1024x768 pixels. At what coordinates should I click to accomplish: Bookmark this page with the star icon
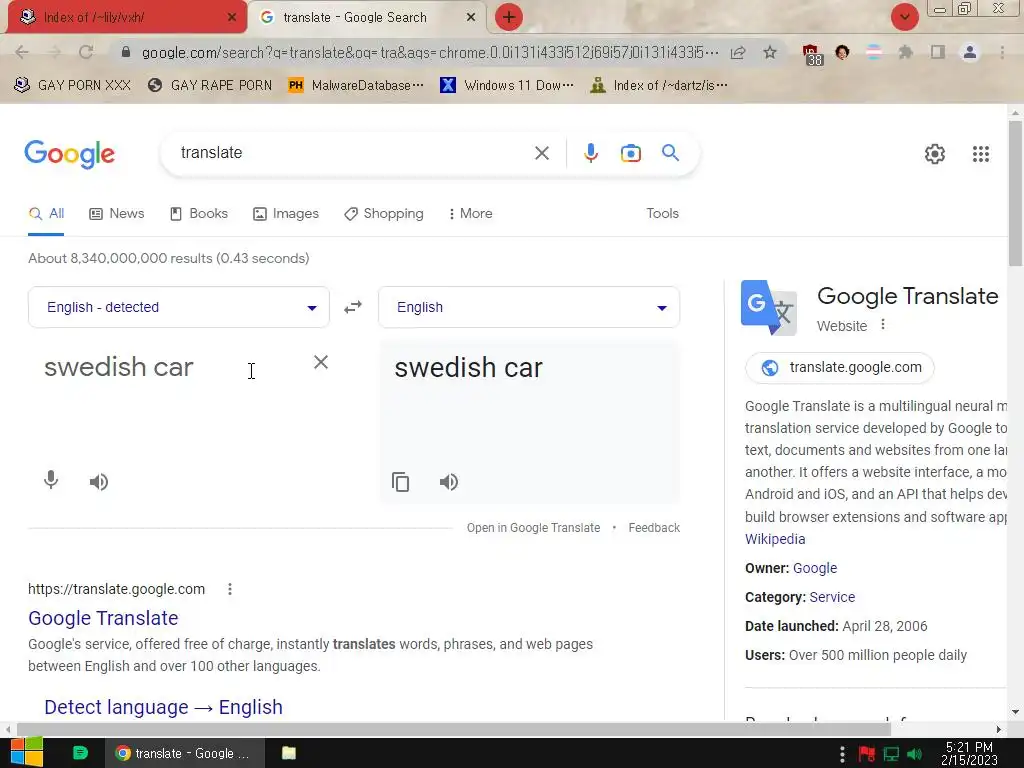tap(770, 52)
